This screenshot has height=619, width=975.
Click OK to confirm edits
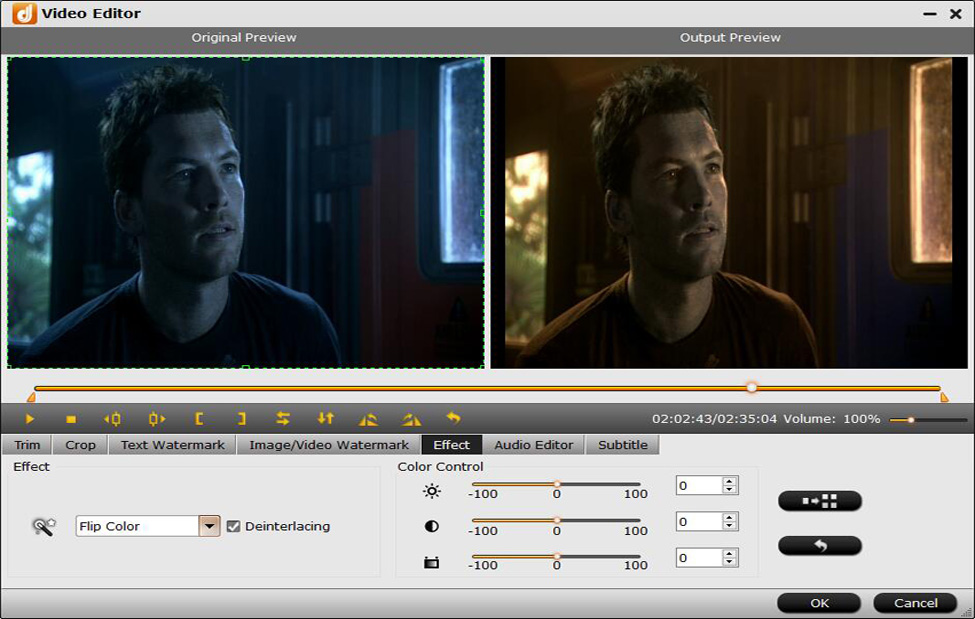pos(819,603)
